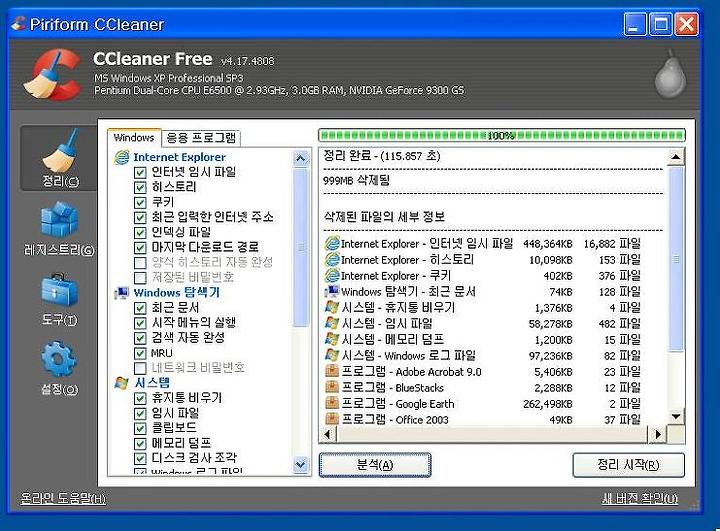Screen dimensions: 720x531
Task: Toggle the 시작 메뉴의 실행 checkbox
Action: coord(140,323)
